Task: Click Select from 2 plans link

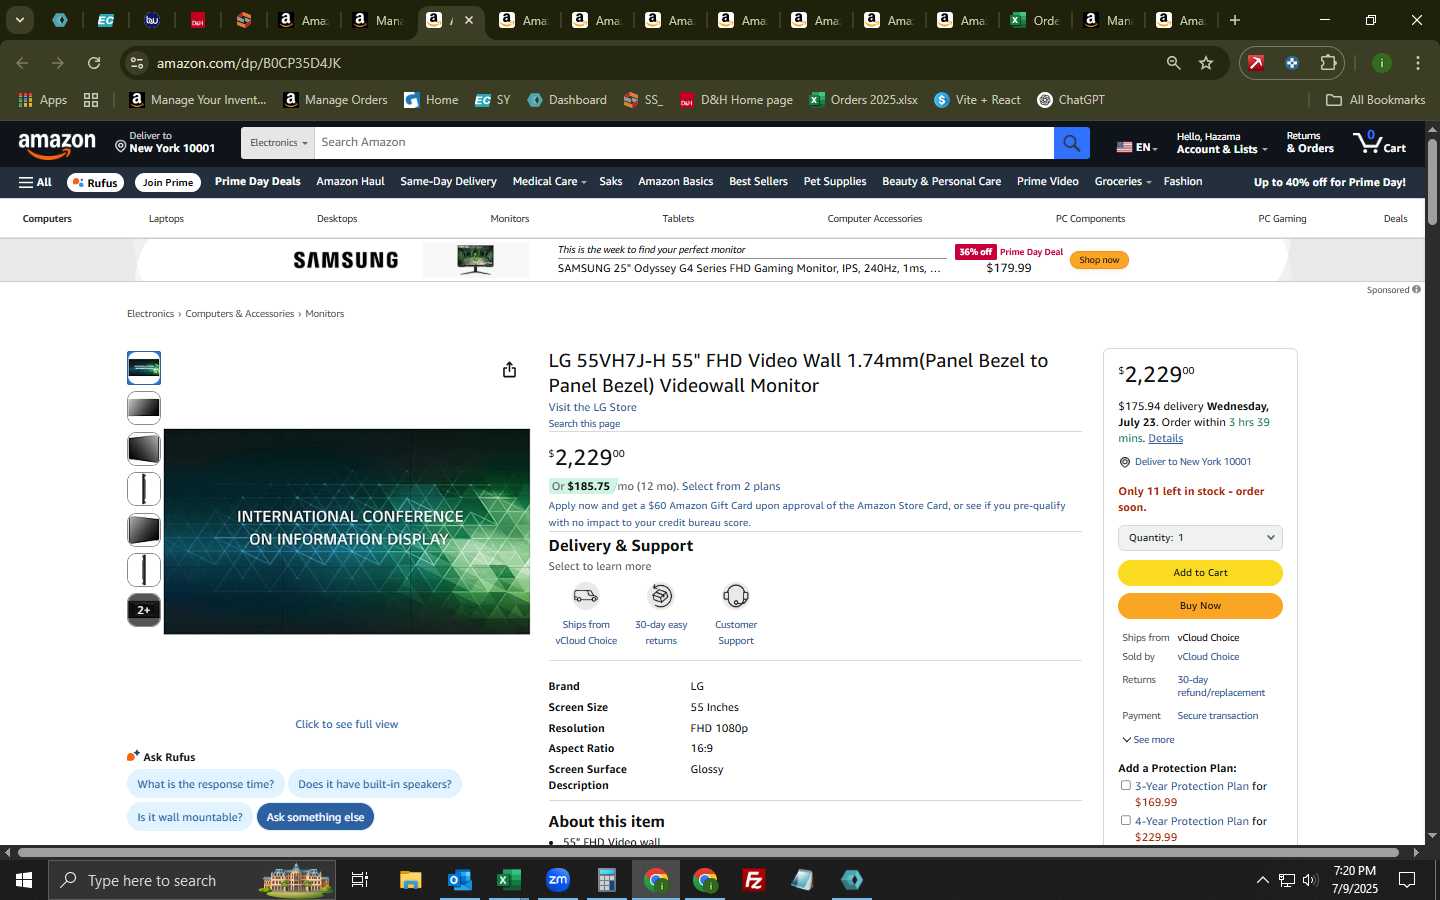Action: coord(731,486)
